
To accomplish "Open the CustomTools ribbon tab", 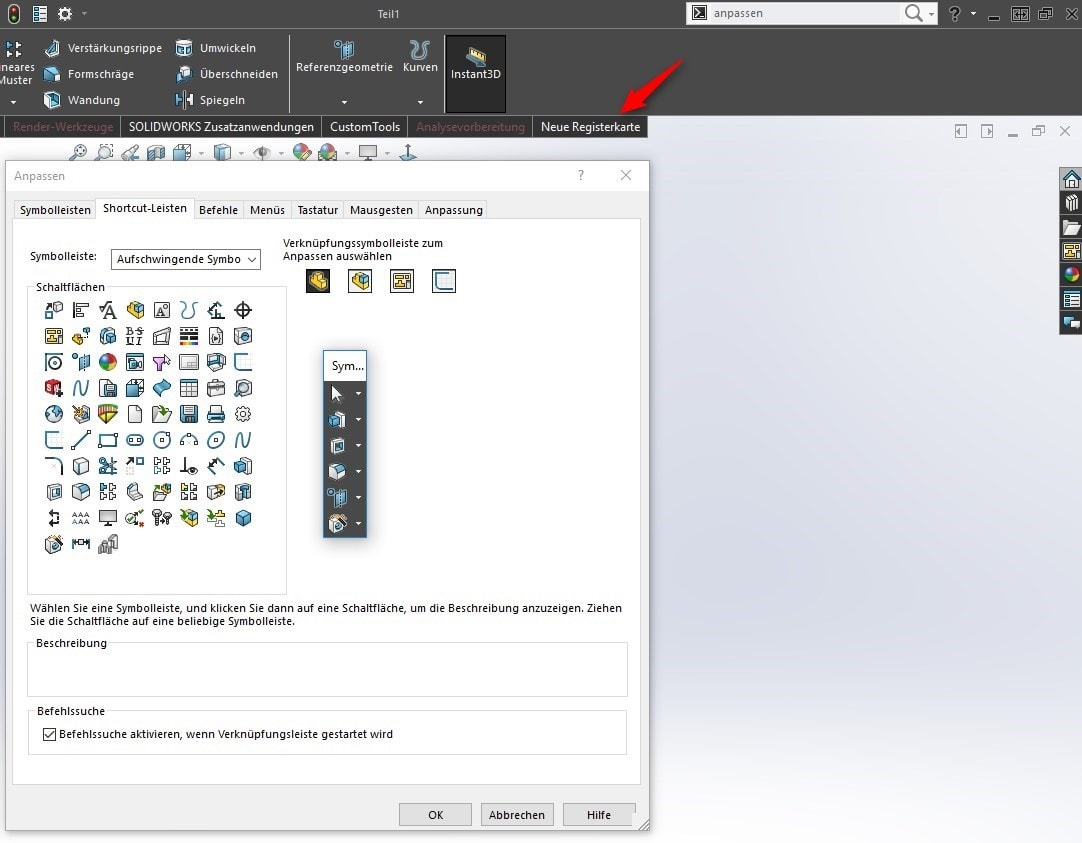I will tap(365, 127).
